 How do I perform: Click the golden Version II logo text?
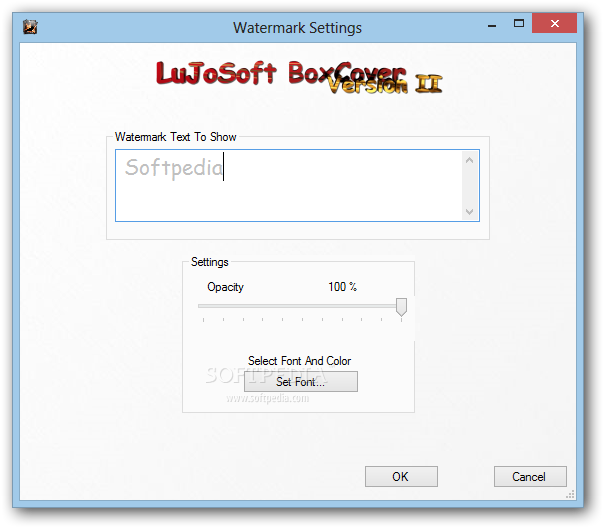[x=385, y=84]
